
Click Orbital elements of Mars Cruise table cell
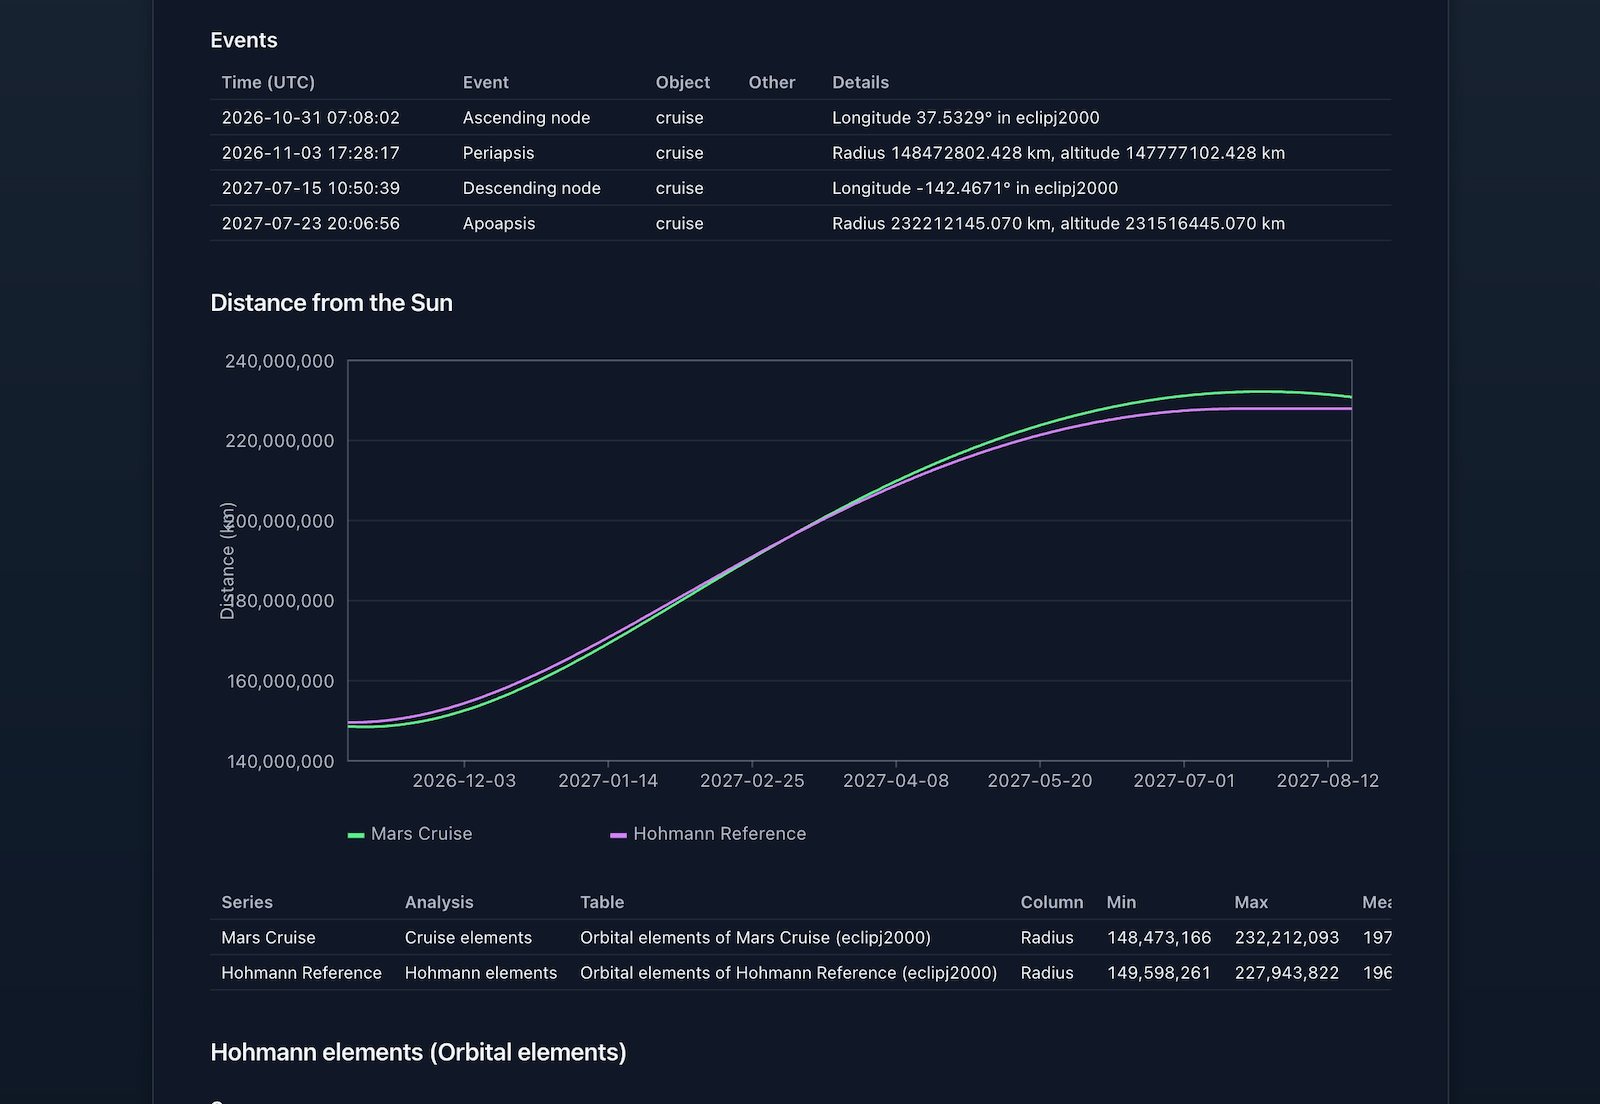(755, 938)
